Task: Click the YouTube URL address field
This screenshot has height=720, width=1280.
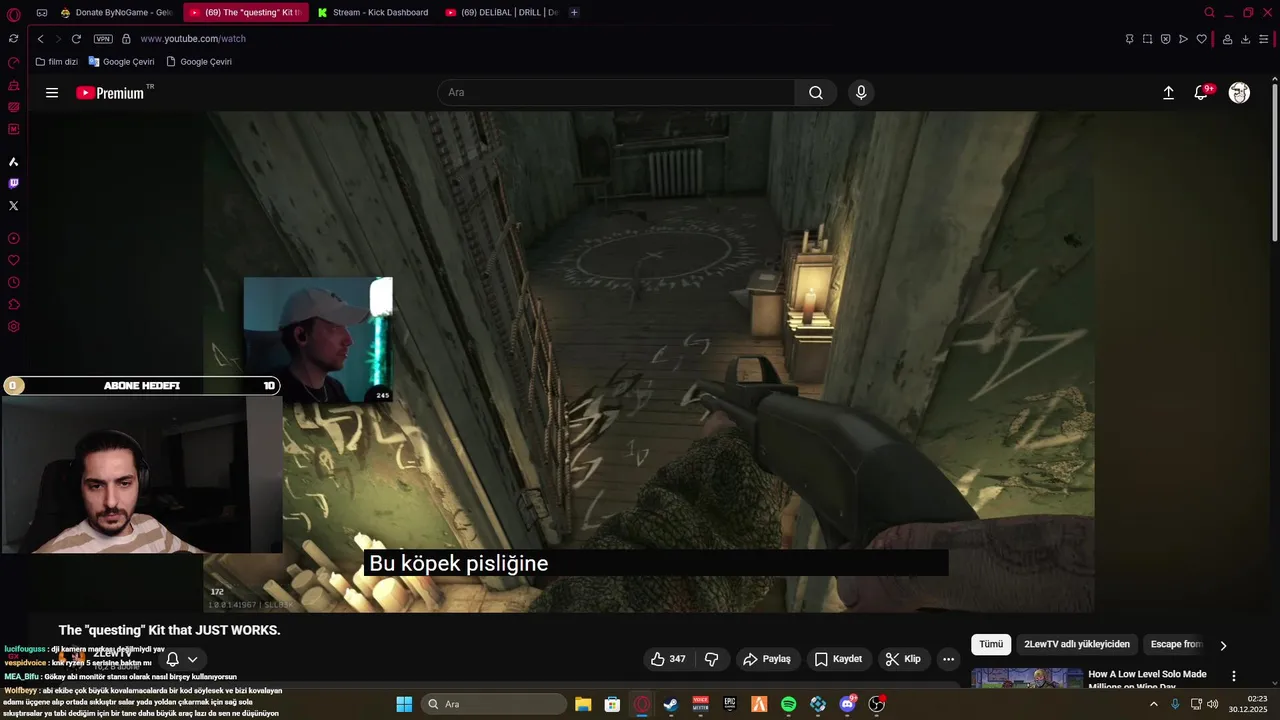Action: [193, 39]
